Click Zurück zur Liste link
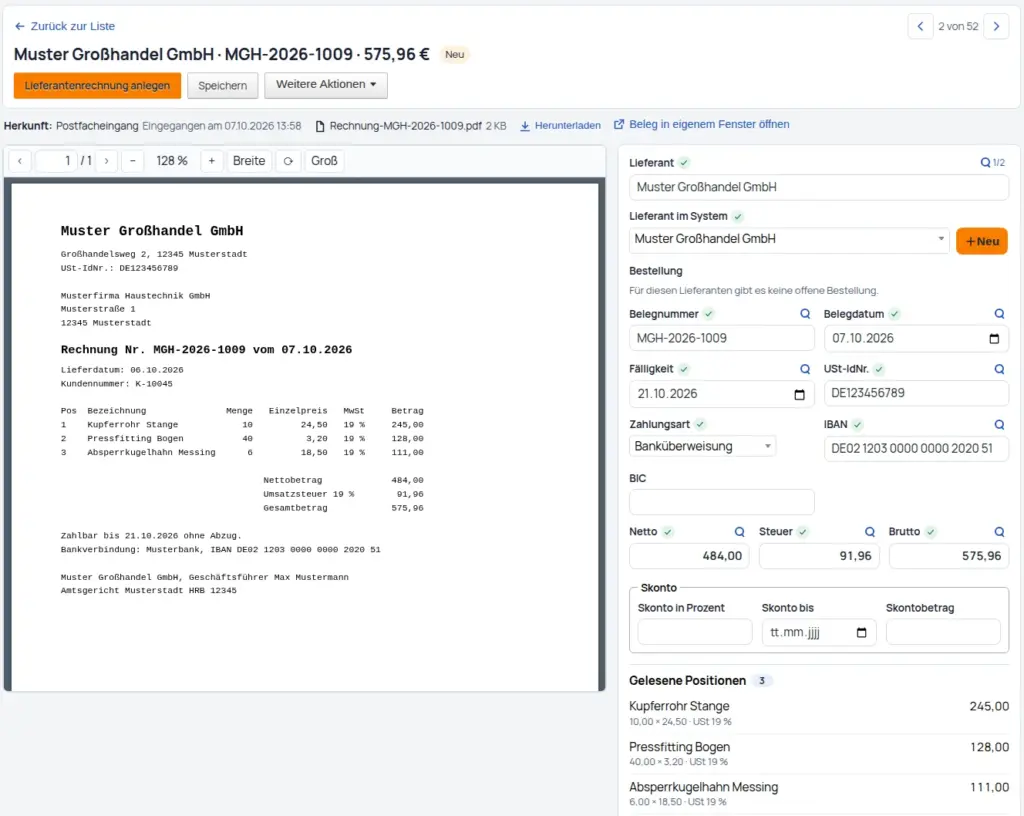 point(72,26)
